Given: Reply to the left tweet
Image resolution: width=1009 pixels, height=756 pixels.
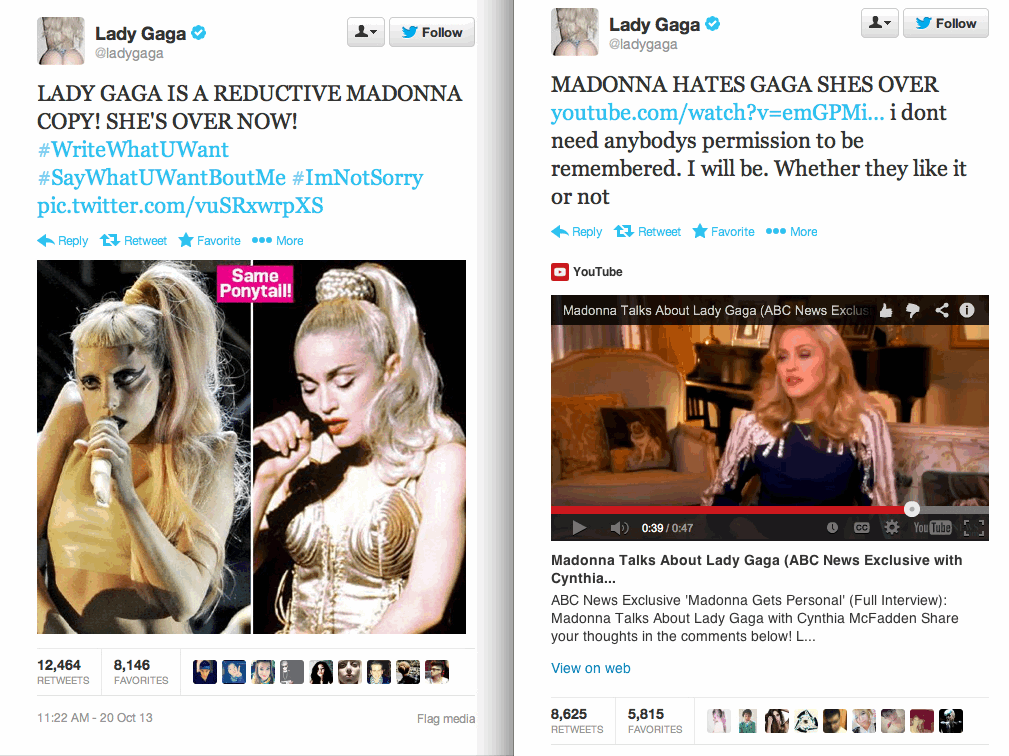Looking at the screenshot, I should point(62,241).
